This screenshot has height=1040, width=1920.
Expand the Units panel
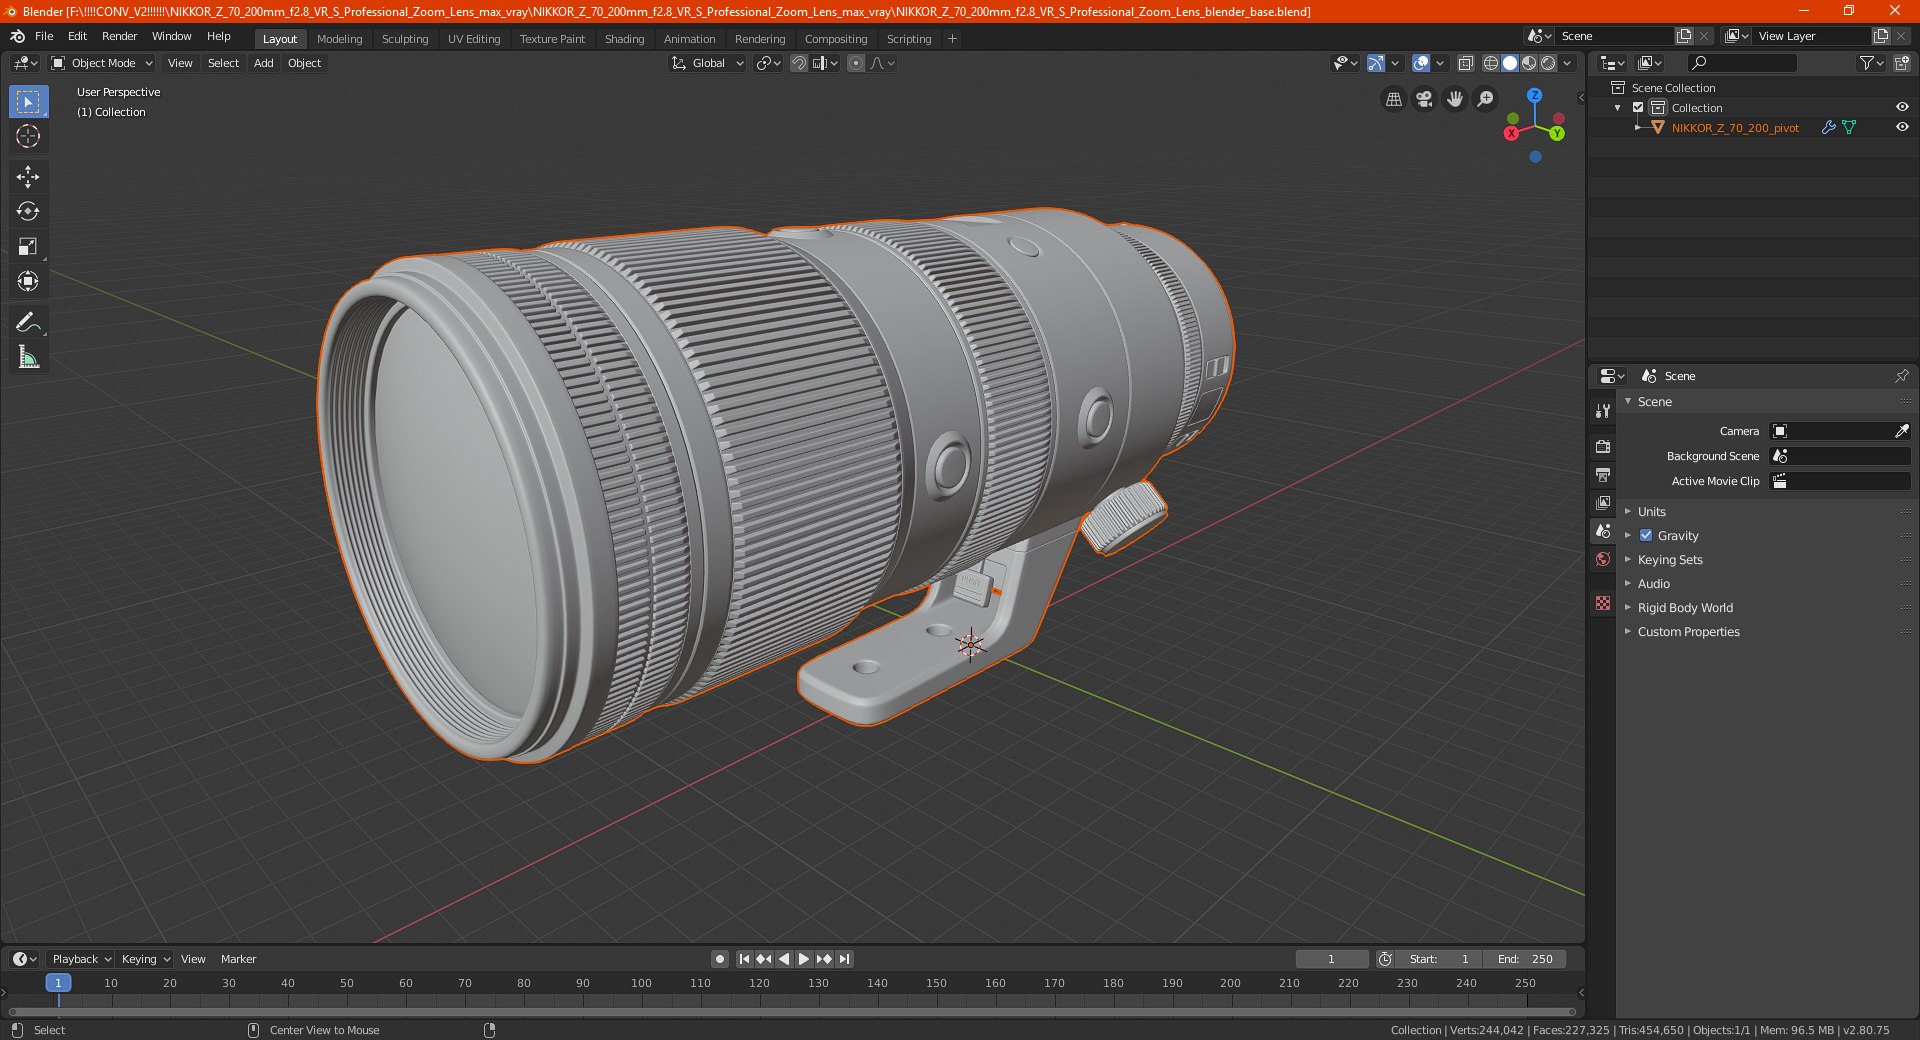pos(1652,512)
